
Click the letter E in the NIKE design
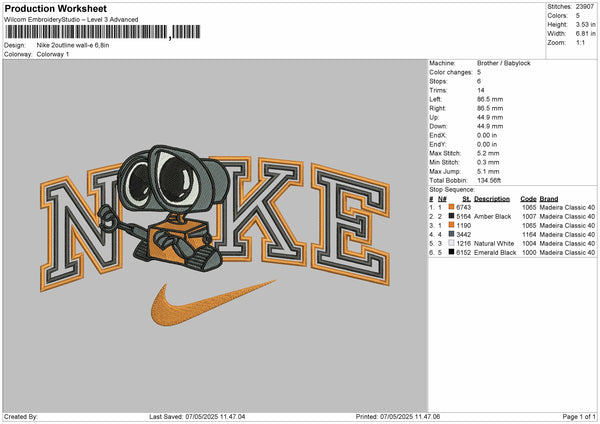pos(350,224)
